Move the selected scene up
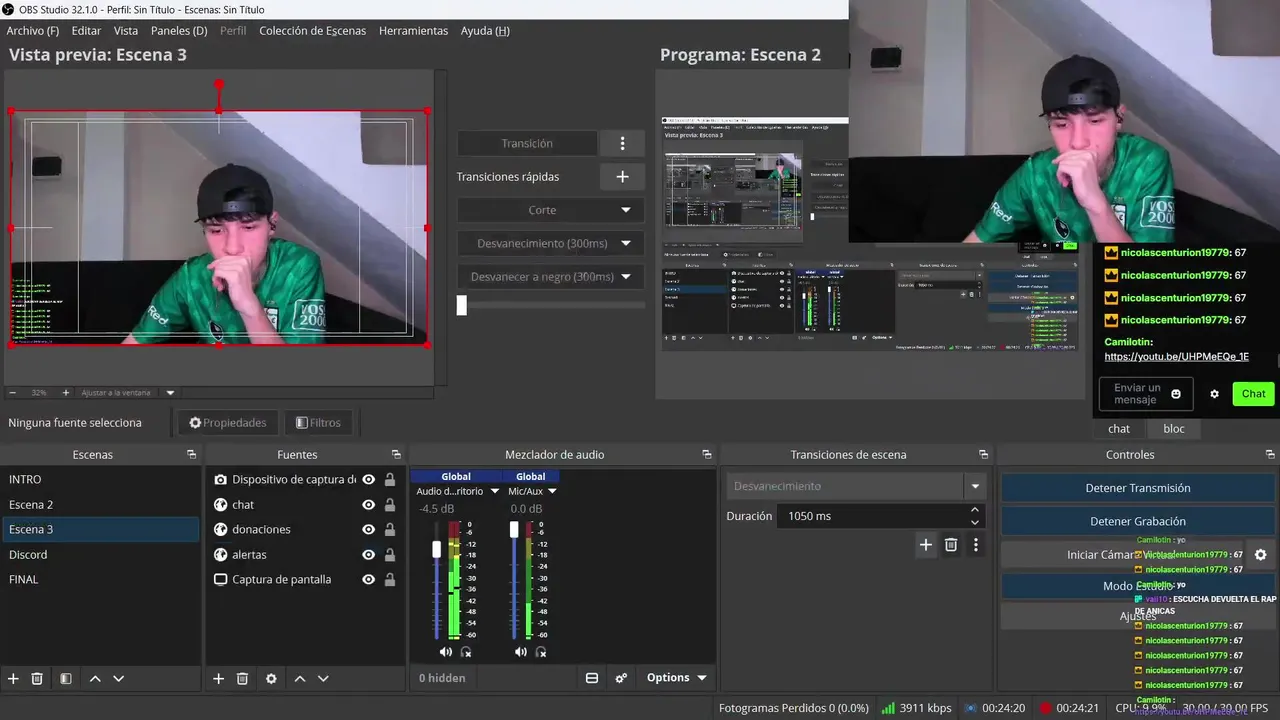 coord(95,678)
